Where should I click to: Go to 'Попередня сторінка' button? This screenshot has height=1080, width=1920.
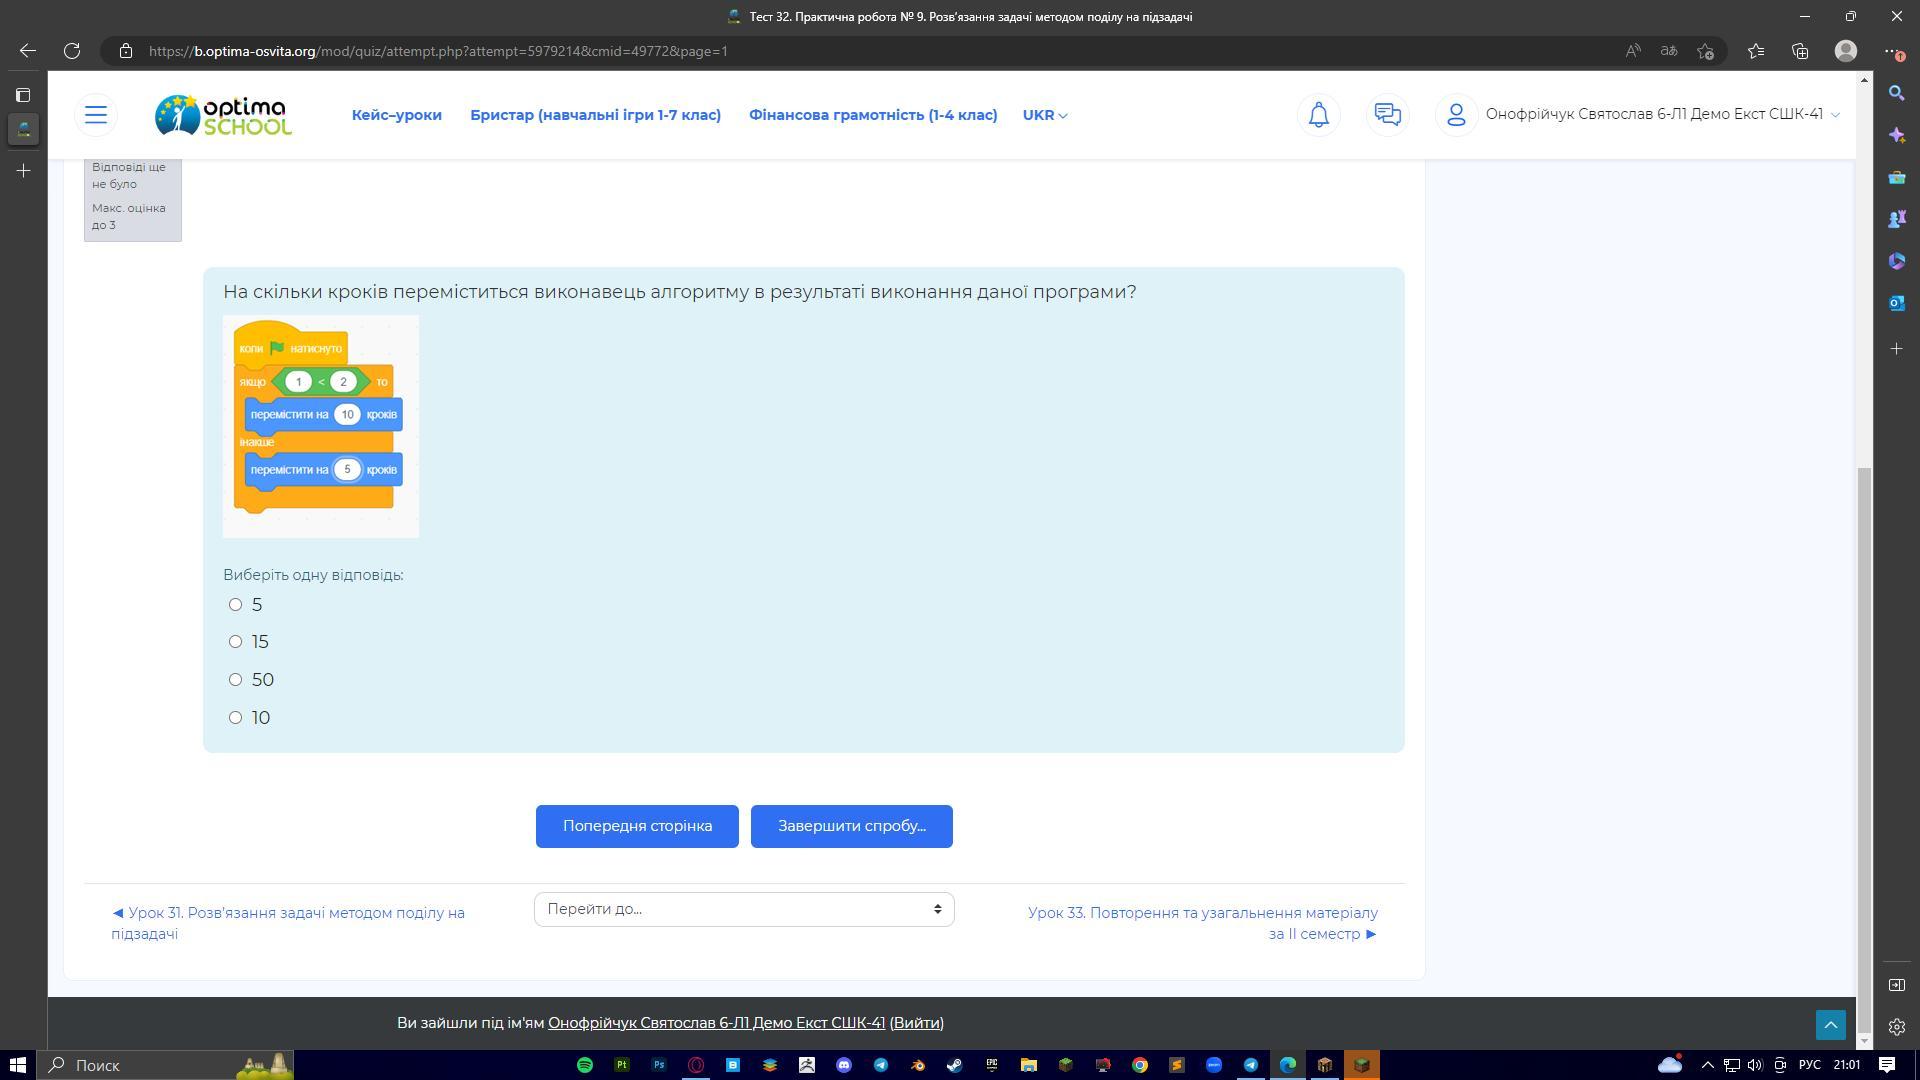[x=637, y=826]
